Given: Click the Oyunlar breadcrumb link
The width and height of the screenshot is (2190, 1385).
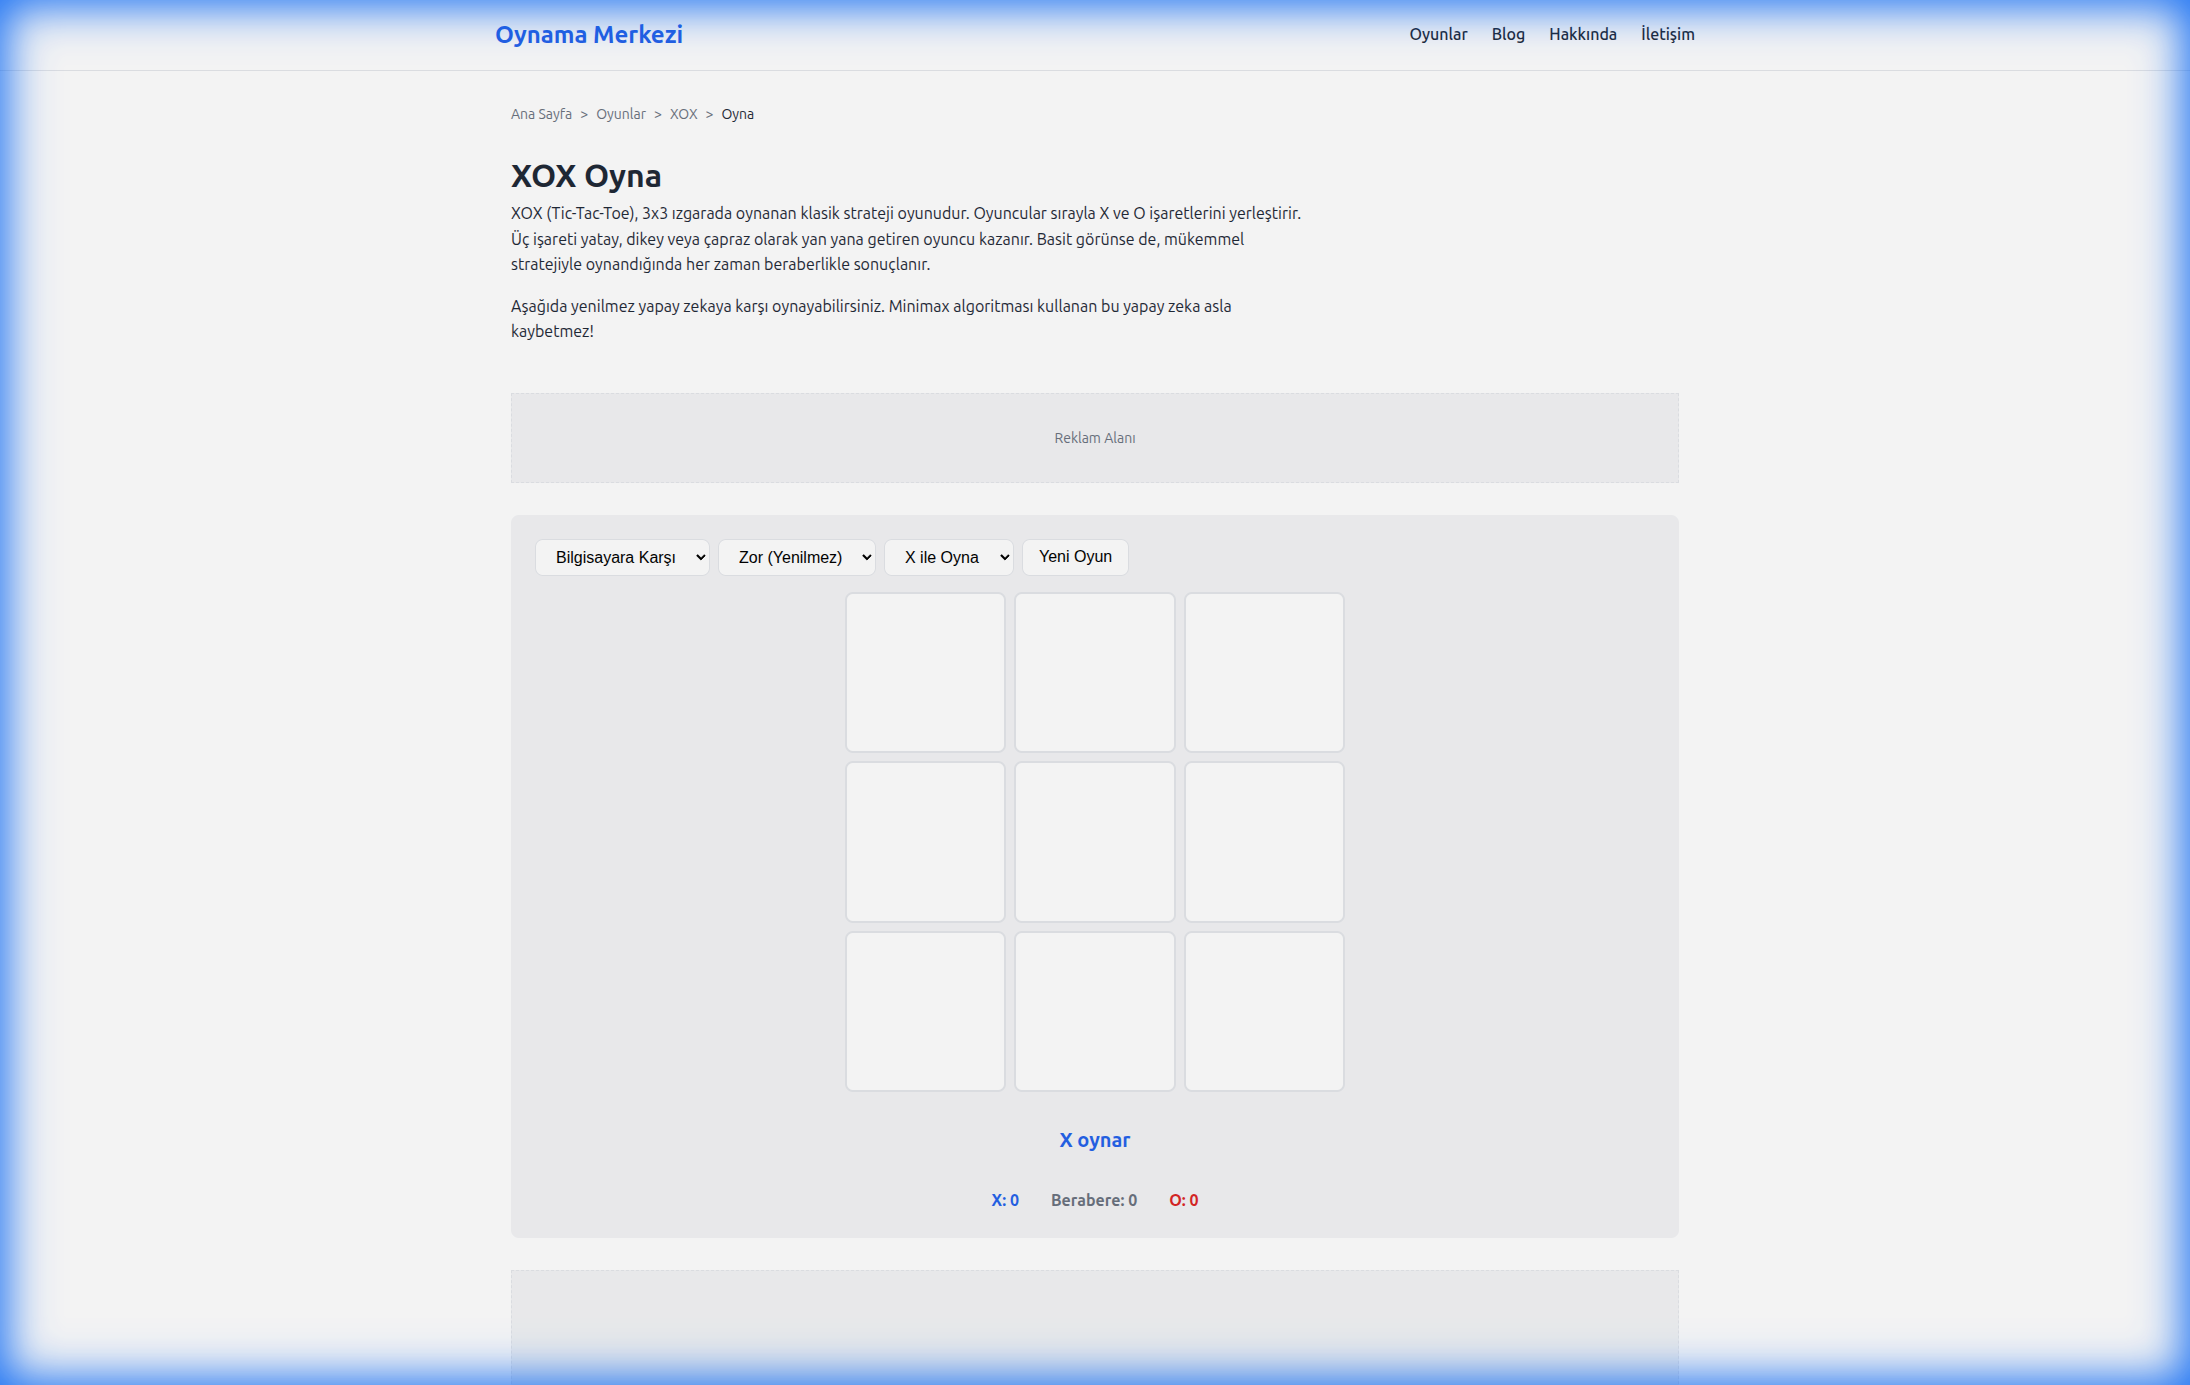Looking at the screenshot, I should (620, 114).
